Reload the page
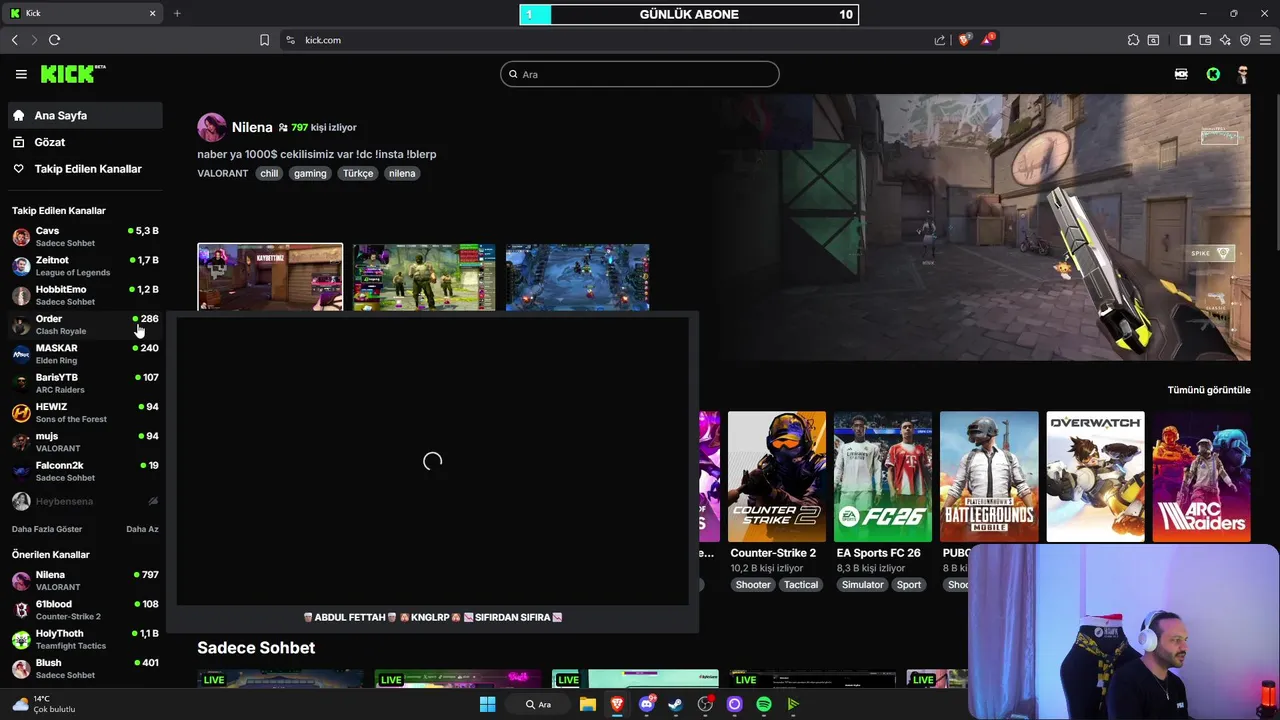The height and width of the screenshot is (720, 1280). tap(54, 40)
